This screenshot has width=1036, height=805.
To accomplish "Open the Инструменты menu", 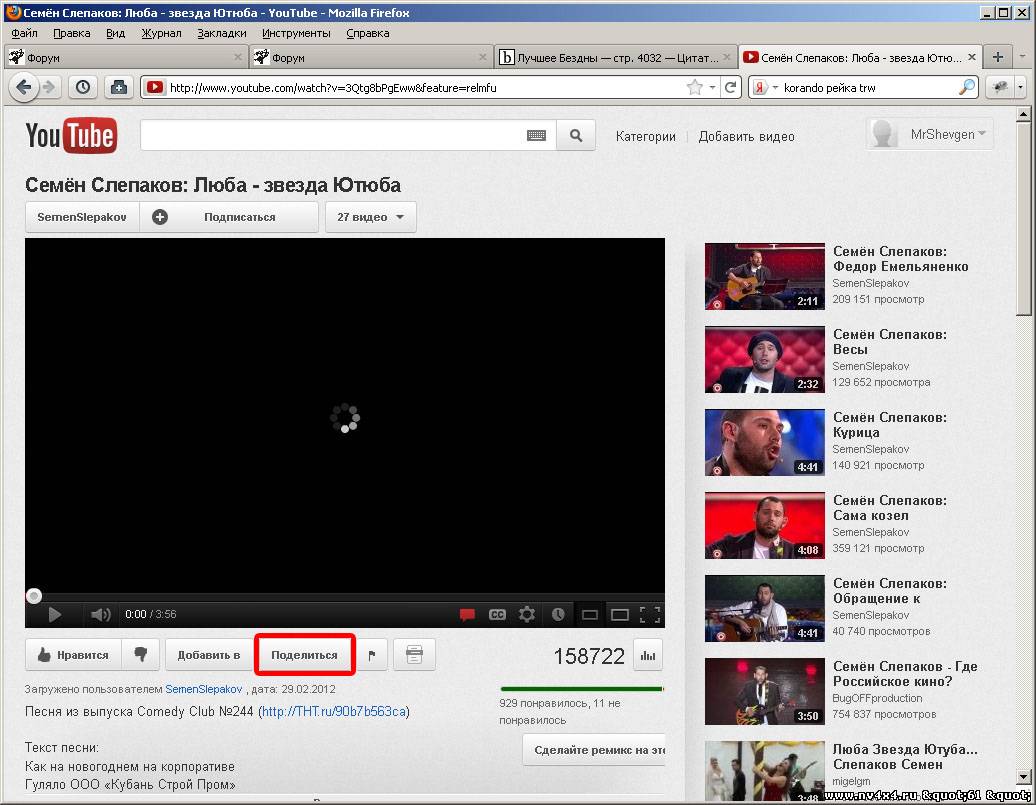I will (x=296, y=33).
